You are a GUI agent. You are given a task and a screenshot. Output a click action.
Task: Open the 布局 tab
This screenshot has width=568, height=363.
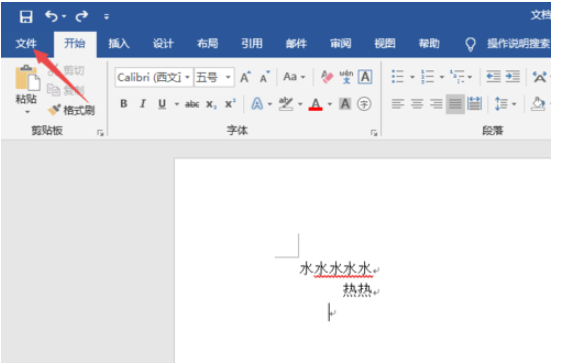click(x=208, y=44)
